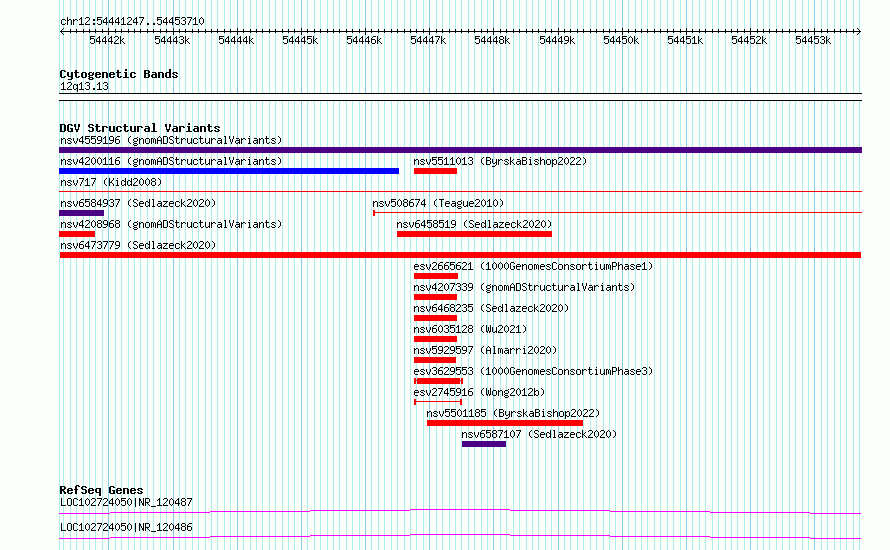Click the DGV Structural Variants track title
890x550 pixels.
click(140, 128)
